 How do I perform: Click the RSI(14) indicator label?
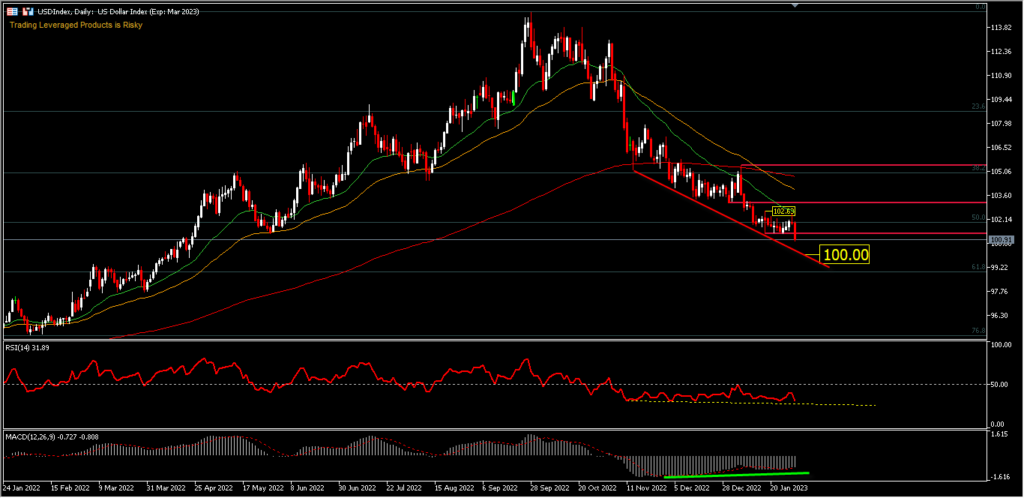coord(30,348)
